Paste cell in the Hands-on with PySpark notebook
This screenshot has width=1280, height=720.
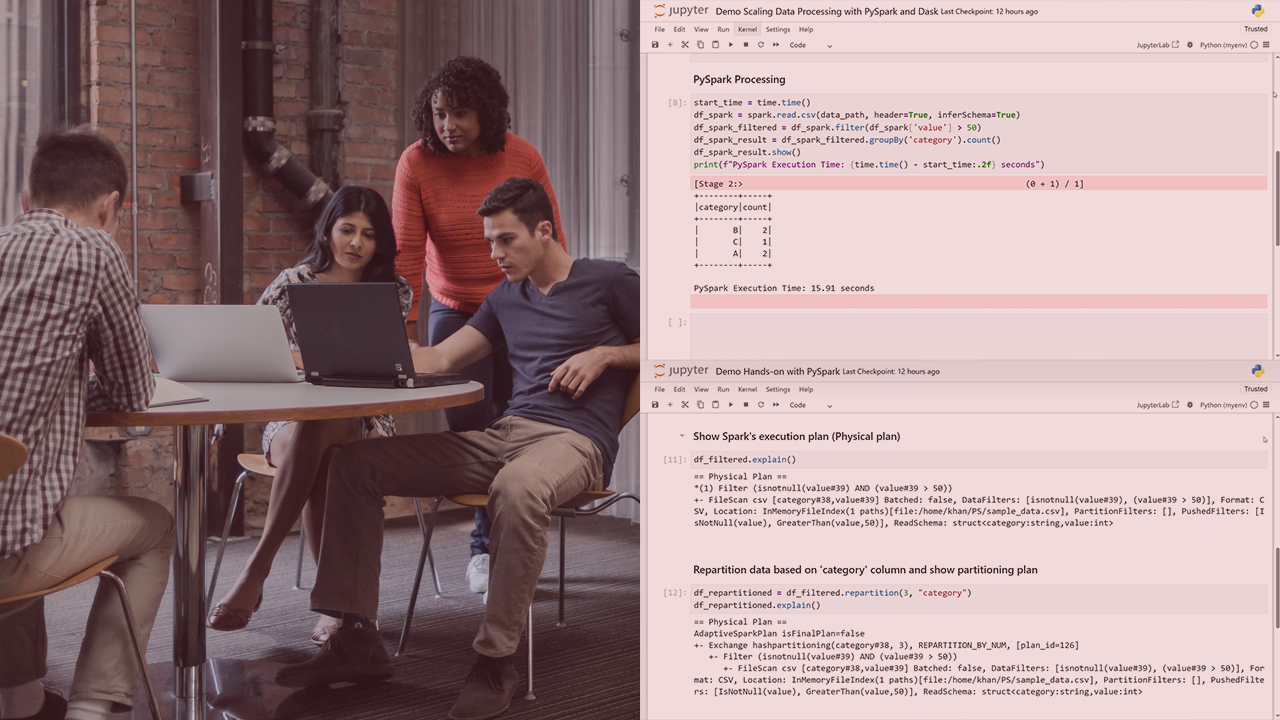tap(715, 405)
